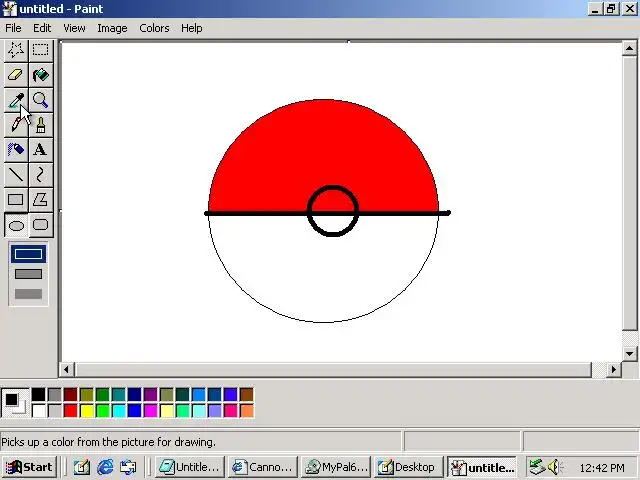Click the 12:42 PM system clock
This screenshot has width=640, height=480.
pos(602,467)
